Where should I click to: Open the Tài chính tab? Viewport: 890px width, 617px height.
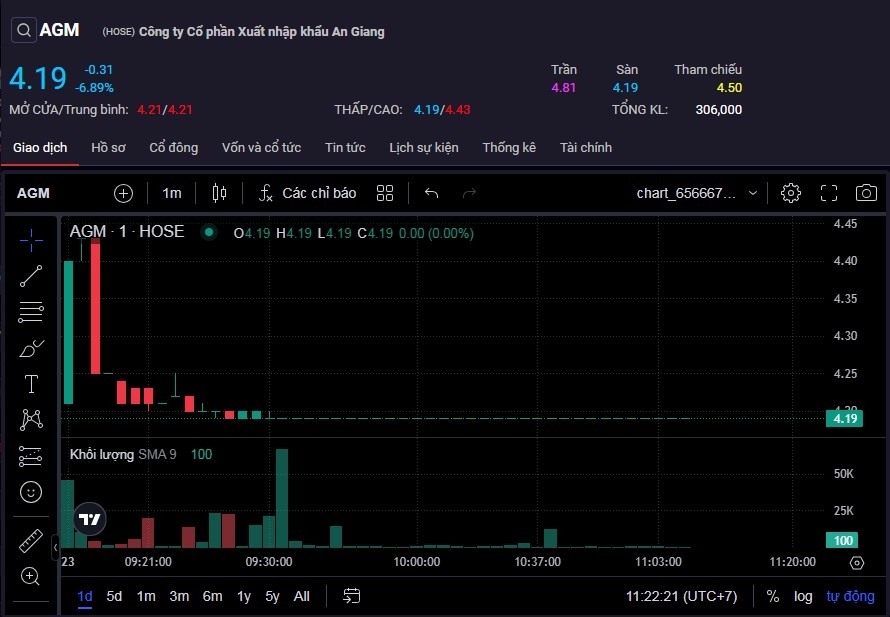coord(586,147)
